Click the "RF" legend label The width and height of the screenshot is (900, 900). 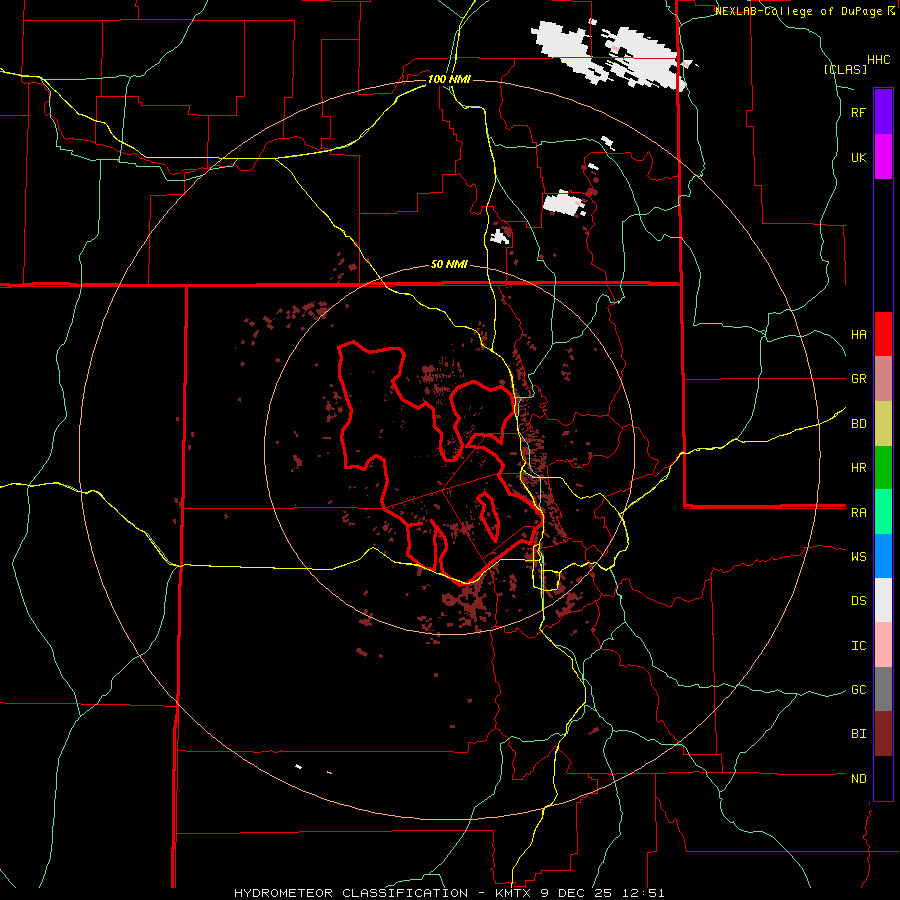click(x=858, y=113)
